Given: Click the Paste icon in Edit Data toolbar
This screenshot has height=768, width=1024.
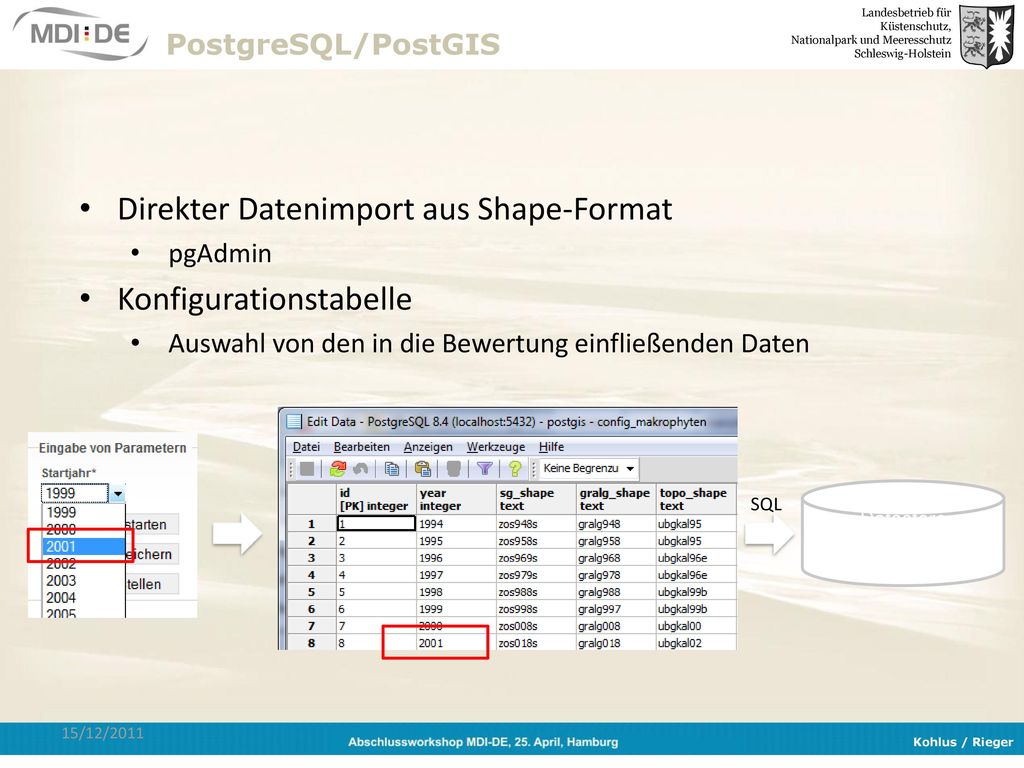Looking at the screenshot, I should point(423,468).
